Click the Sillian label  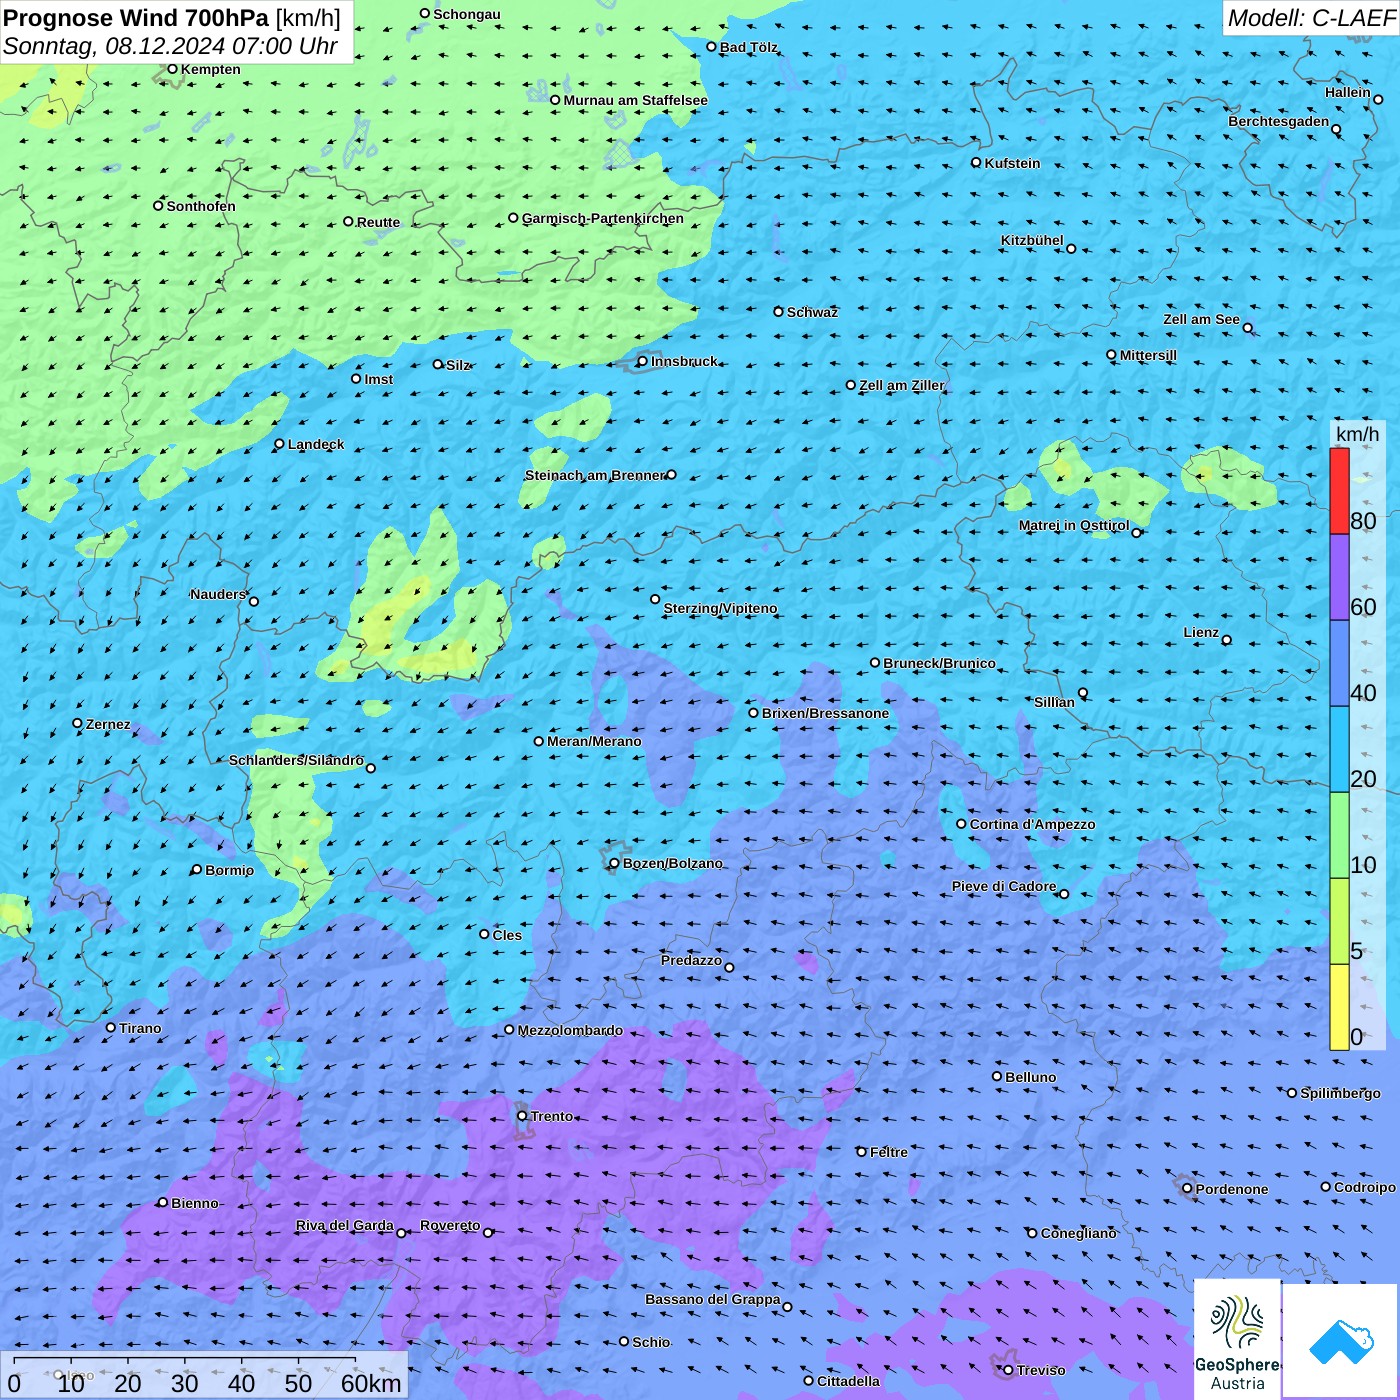[x=1054, y=702]
